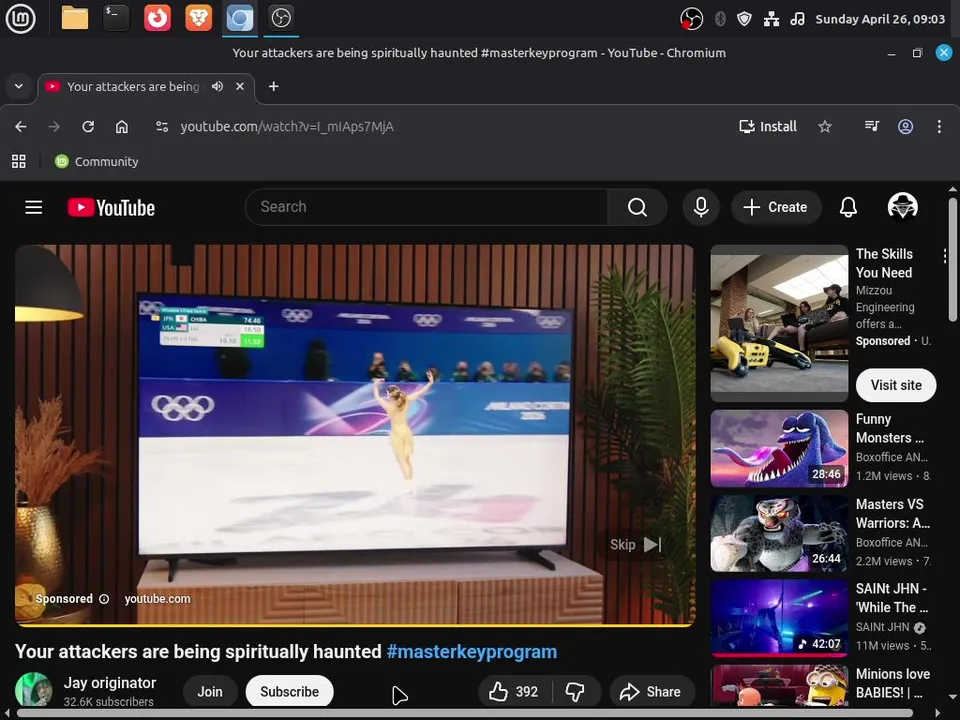This screenshot has width=960, height=720.
Task: Open the tab search dropdown arrow
Action: coord(19,86)
